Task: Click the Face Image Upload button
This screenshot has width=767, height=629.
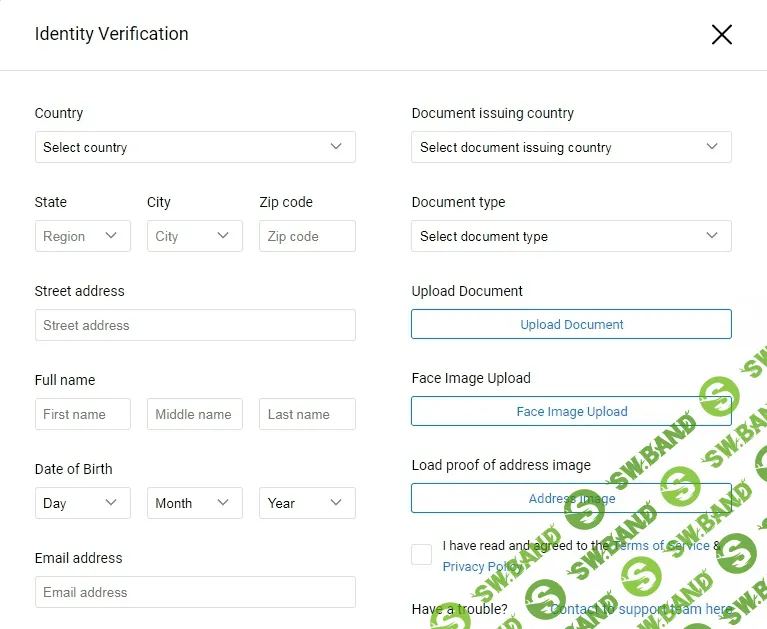Action: (571, 411)
